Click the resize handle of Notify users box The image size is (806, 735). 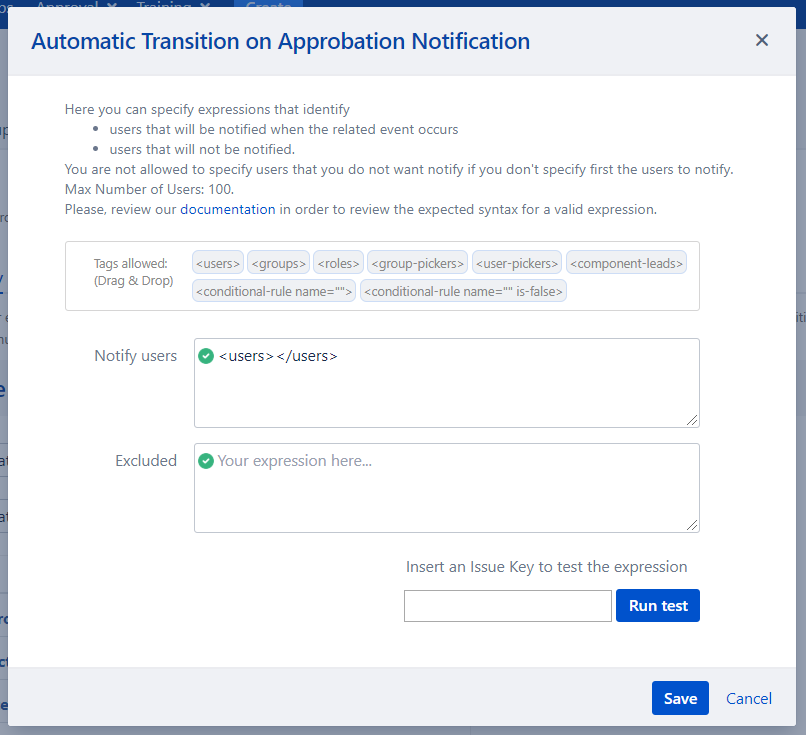tap(692, 420)
